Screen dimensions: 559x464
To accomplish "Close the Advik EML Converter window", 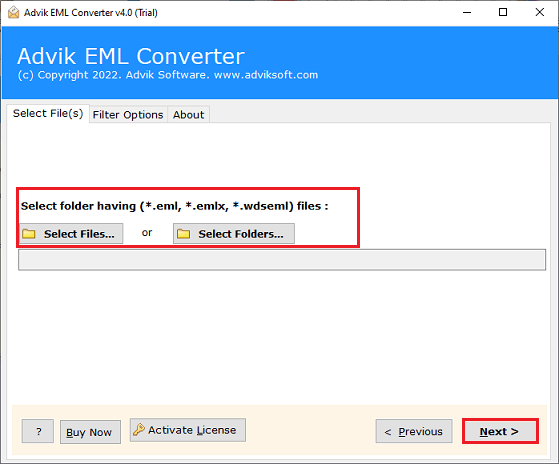I will (x=540, y=12).
